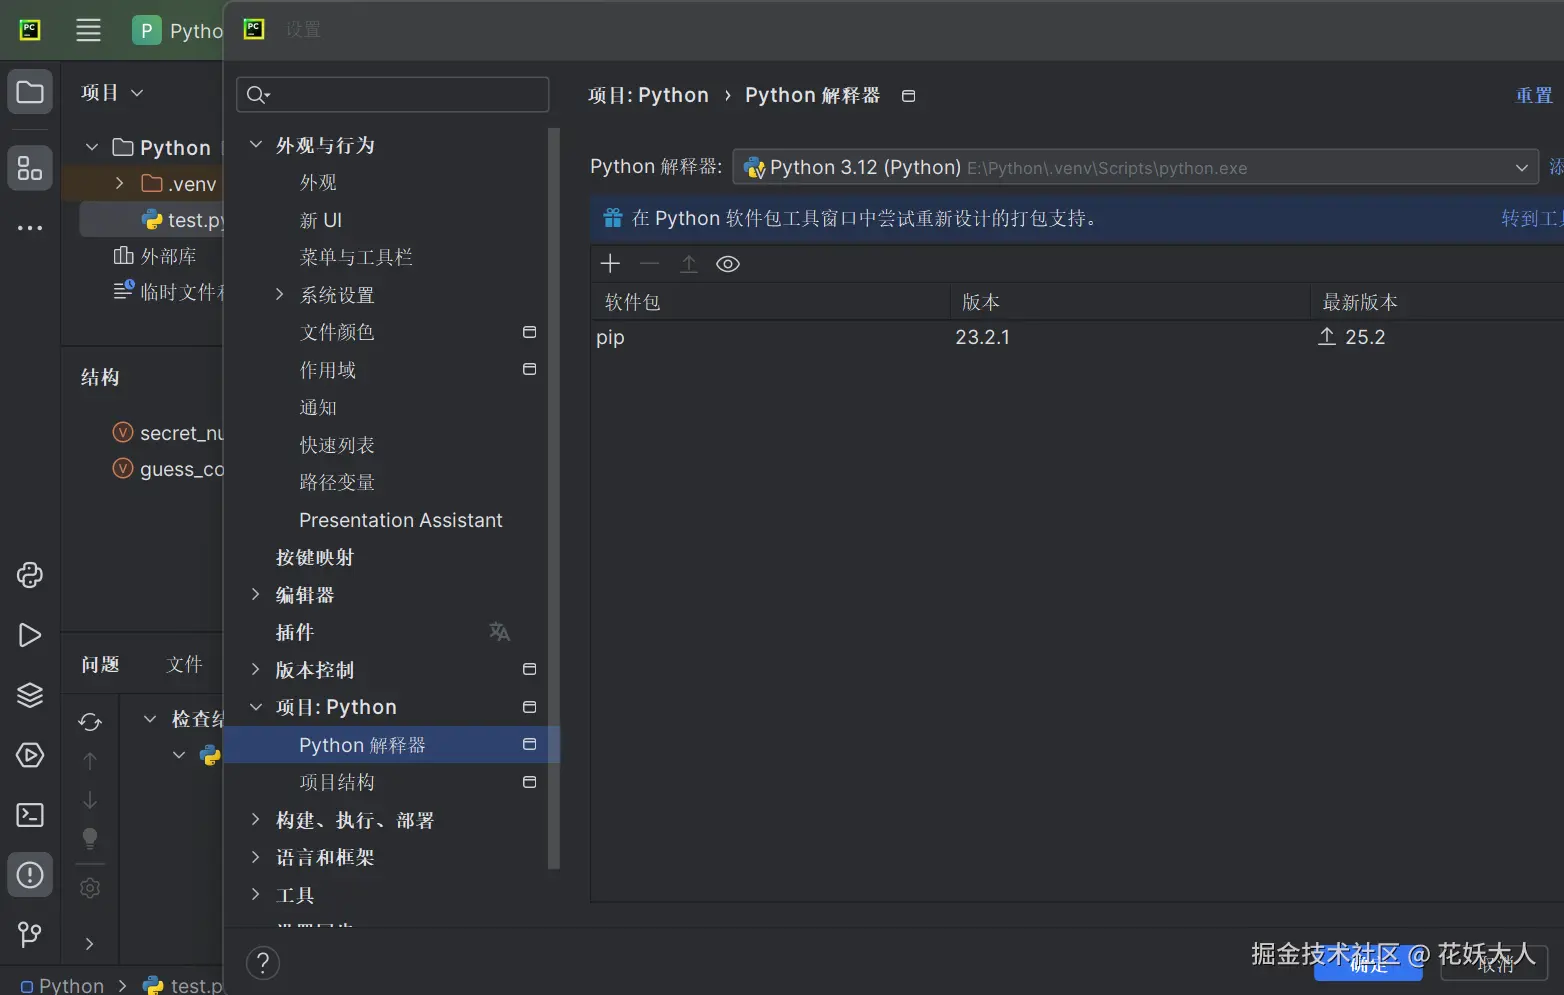Open More tool windows ellipsis
1564x995 pixels.
click(30, 228)
